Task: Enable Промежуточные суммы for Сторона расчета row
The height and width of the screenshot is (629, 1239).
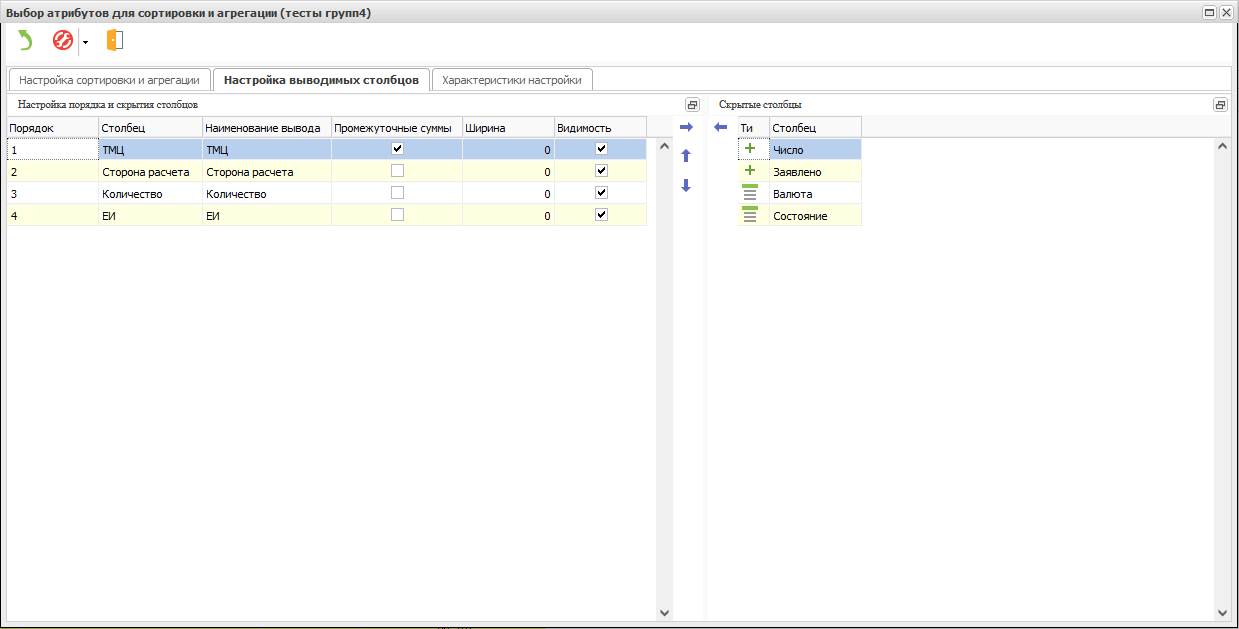Action: point(397,171)
